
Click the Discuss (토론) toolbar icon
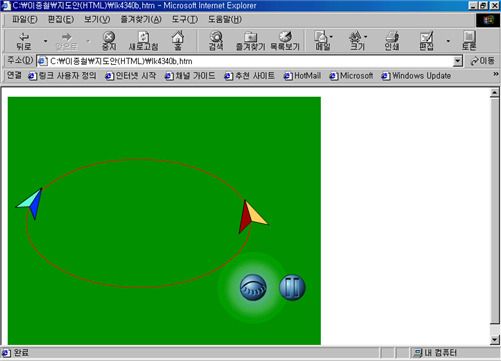pos(469,41)
